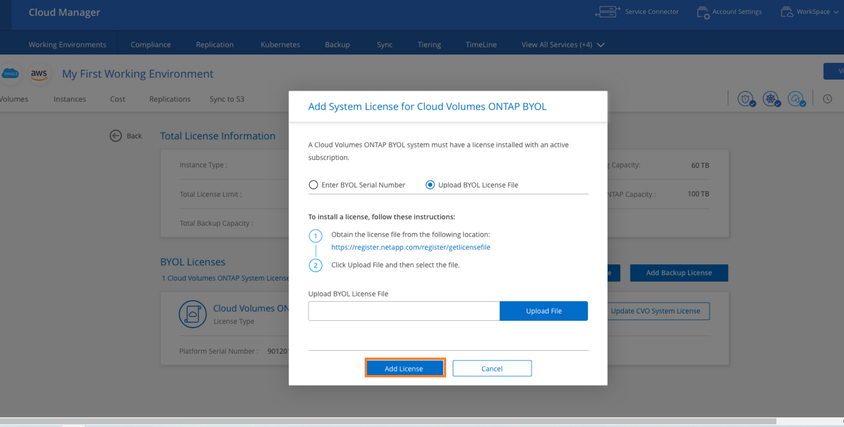Click the BYOL Licenses heading

tap(193, 262)
